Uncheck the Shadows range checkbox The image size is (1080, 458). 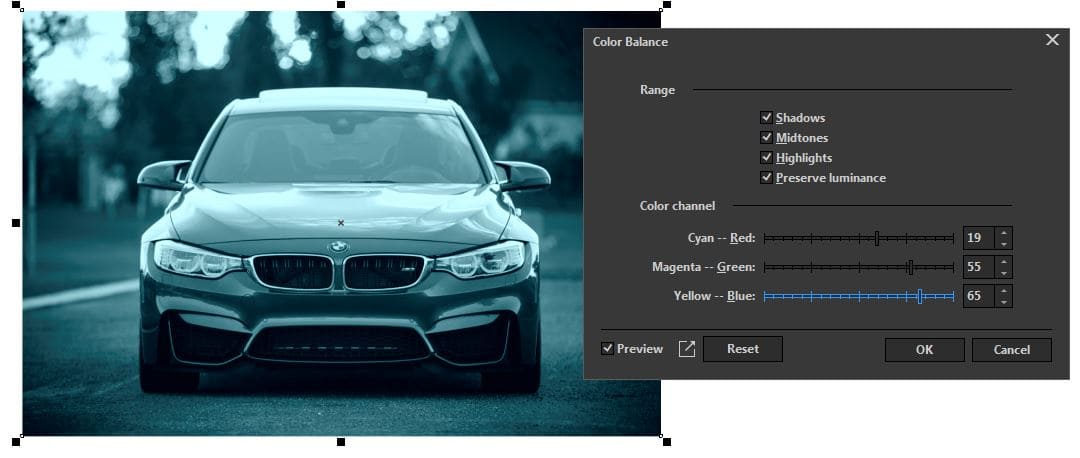click(x=766, y=118)
